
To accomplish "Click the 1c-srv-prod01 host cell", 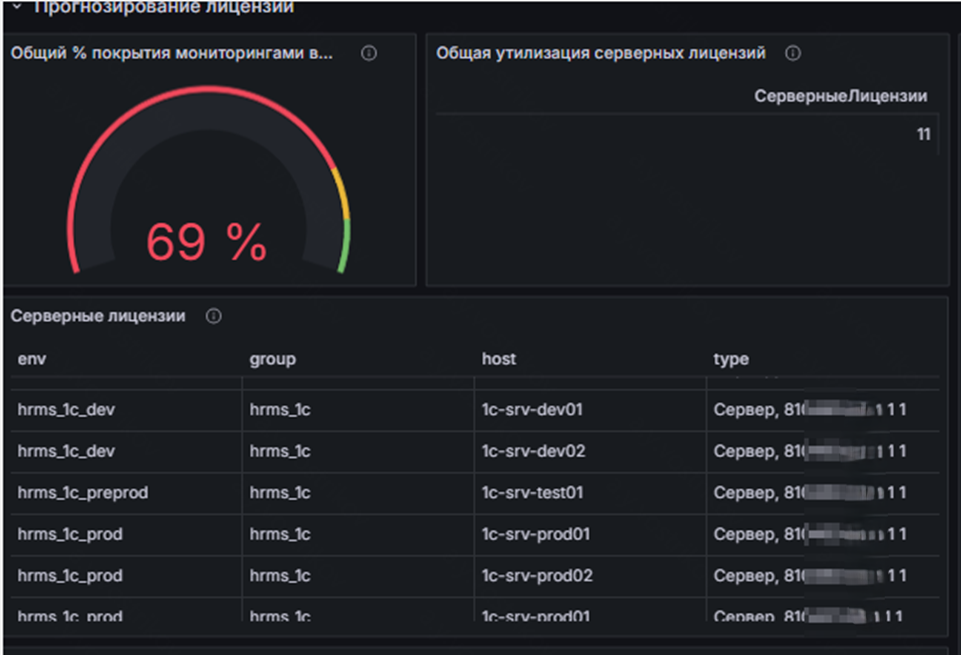I will click(x=536, y=534).
